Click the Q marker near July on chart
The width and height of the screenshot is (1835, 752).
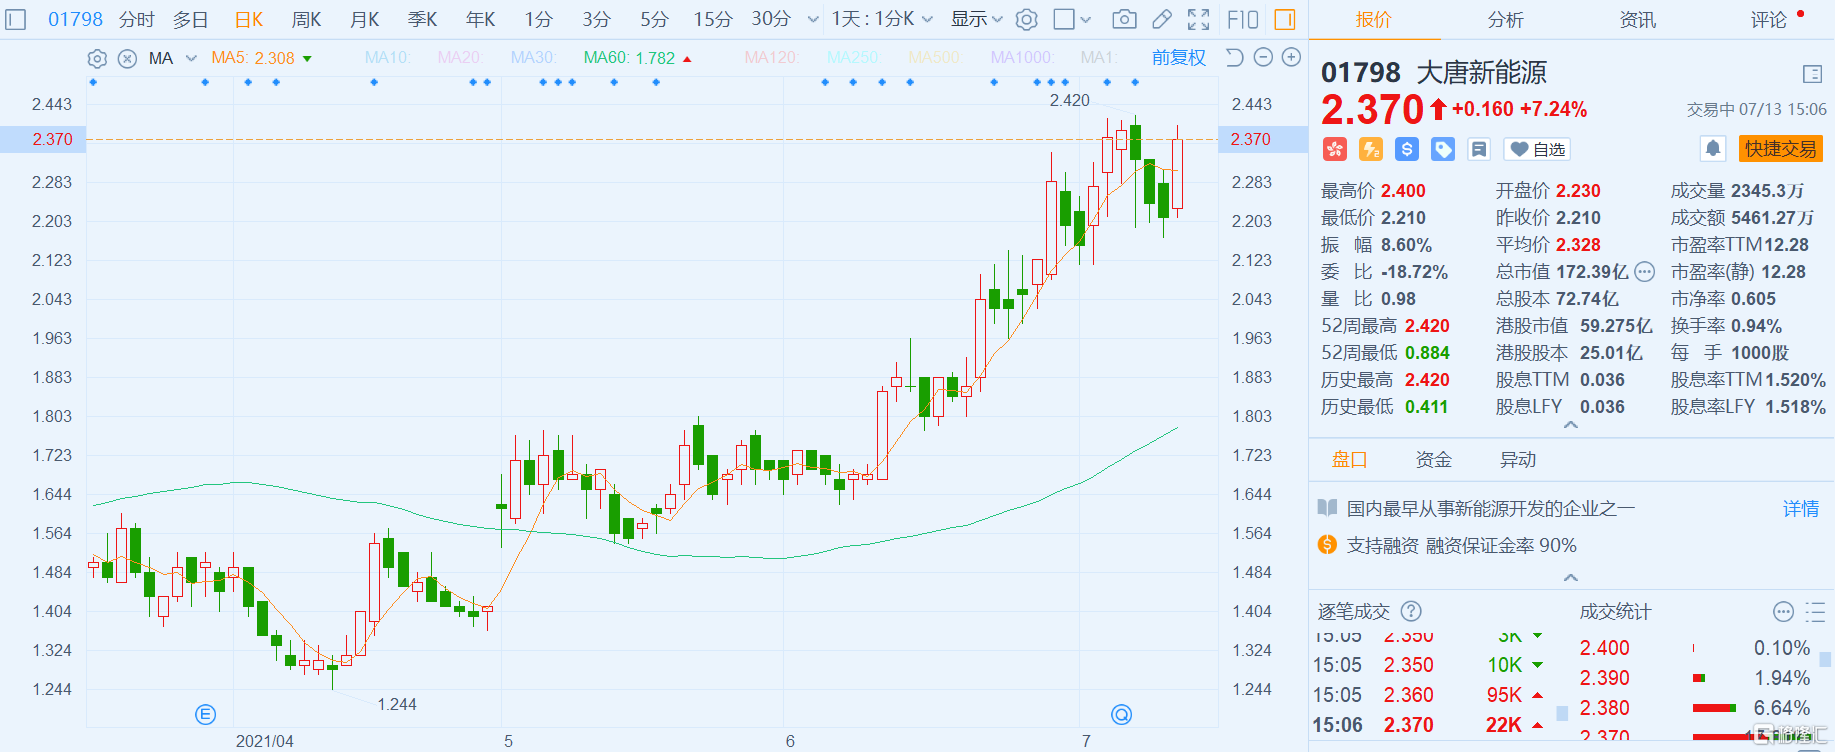[1122, 714]
